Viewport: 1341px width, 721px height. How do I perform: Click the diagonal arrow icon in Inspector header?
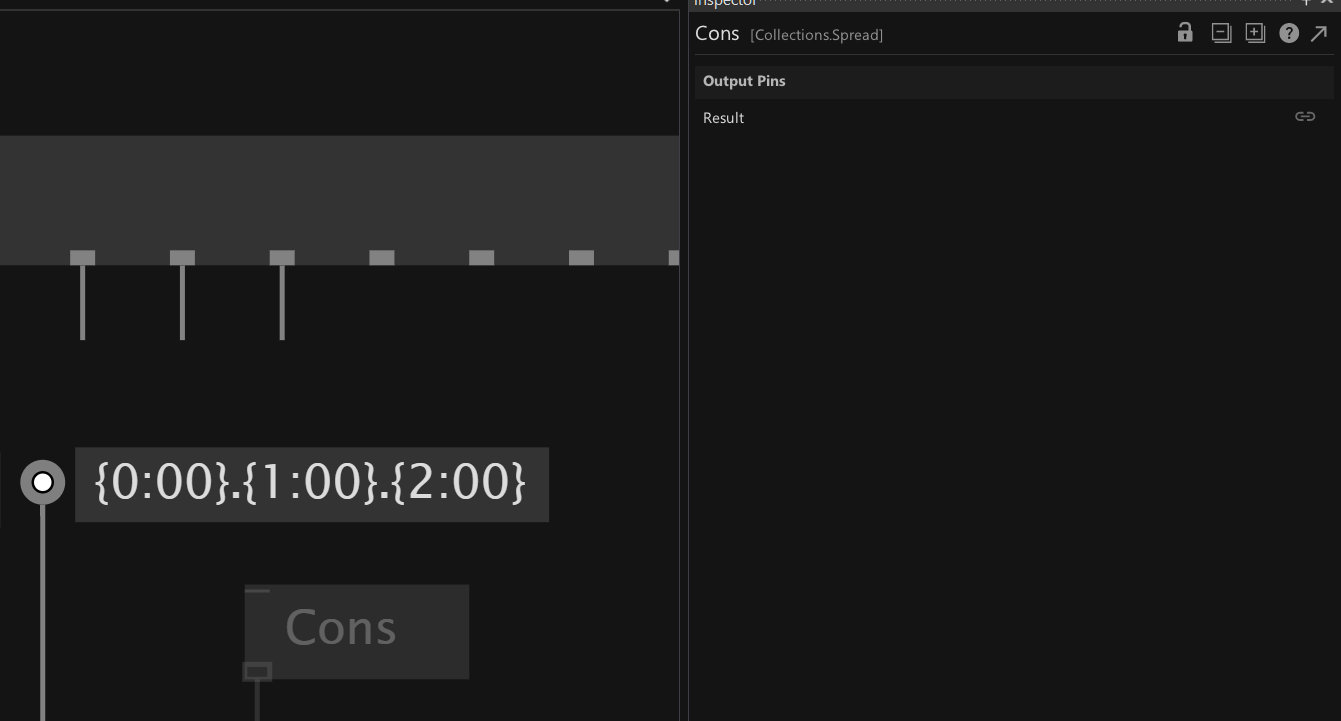click(x=1319, y=34)
